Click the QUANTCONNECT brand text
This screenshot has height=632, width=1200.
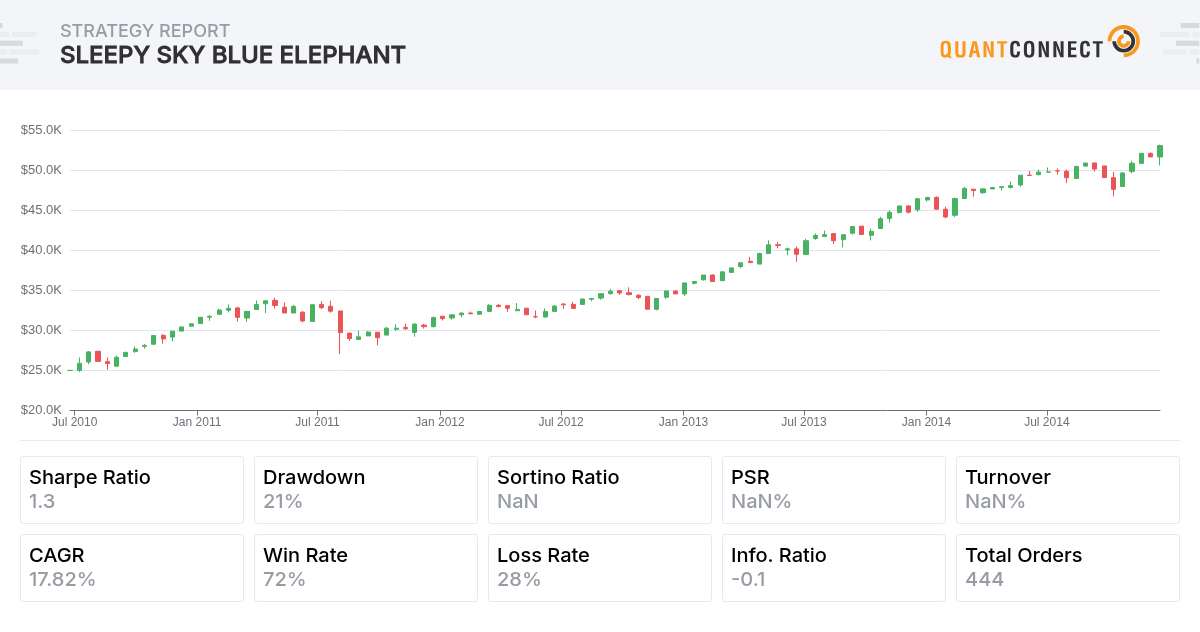pos(1022,48)
